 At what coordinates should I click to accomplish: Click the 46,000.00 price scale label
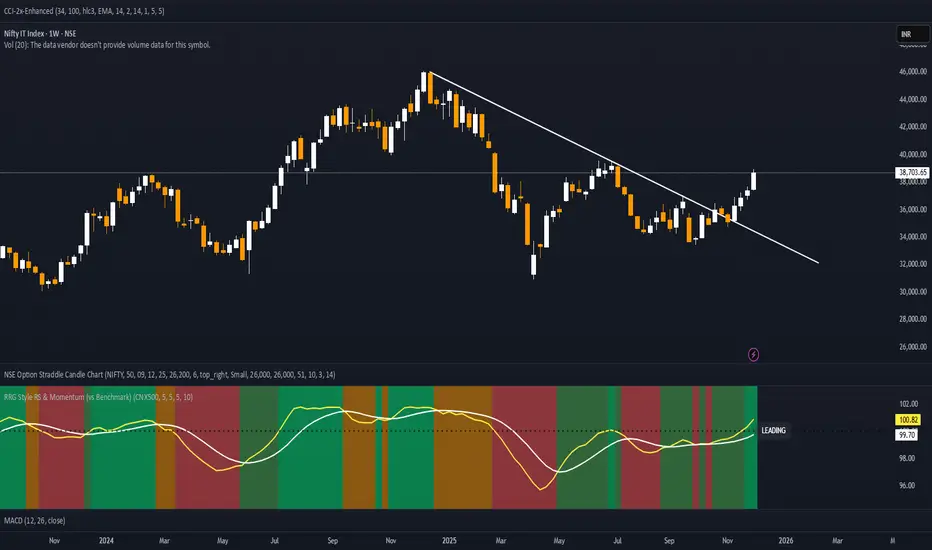click(x=913, y=71)
